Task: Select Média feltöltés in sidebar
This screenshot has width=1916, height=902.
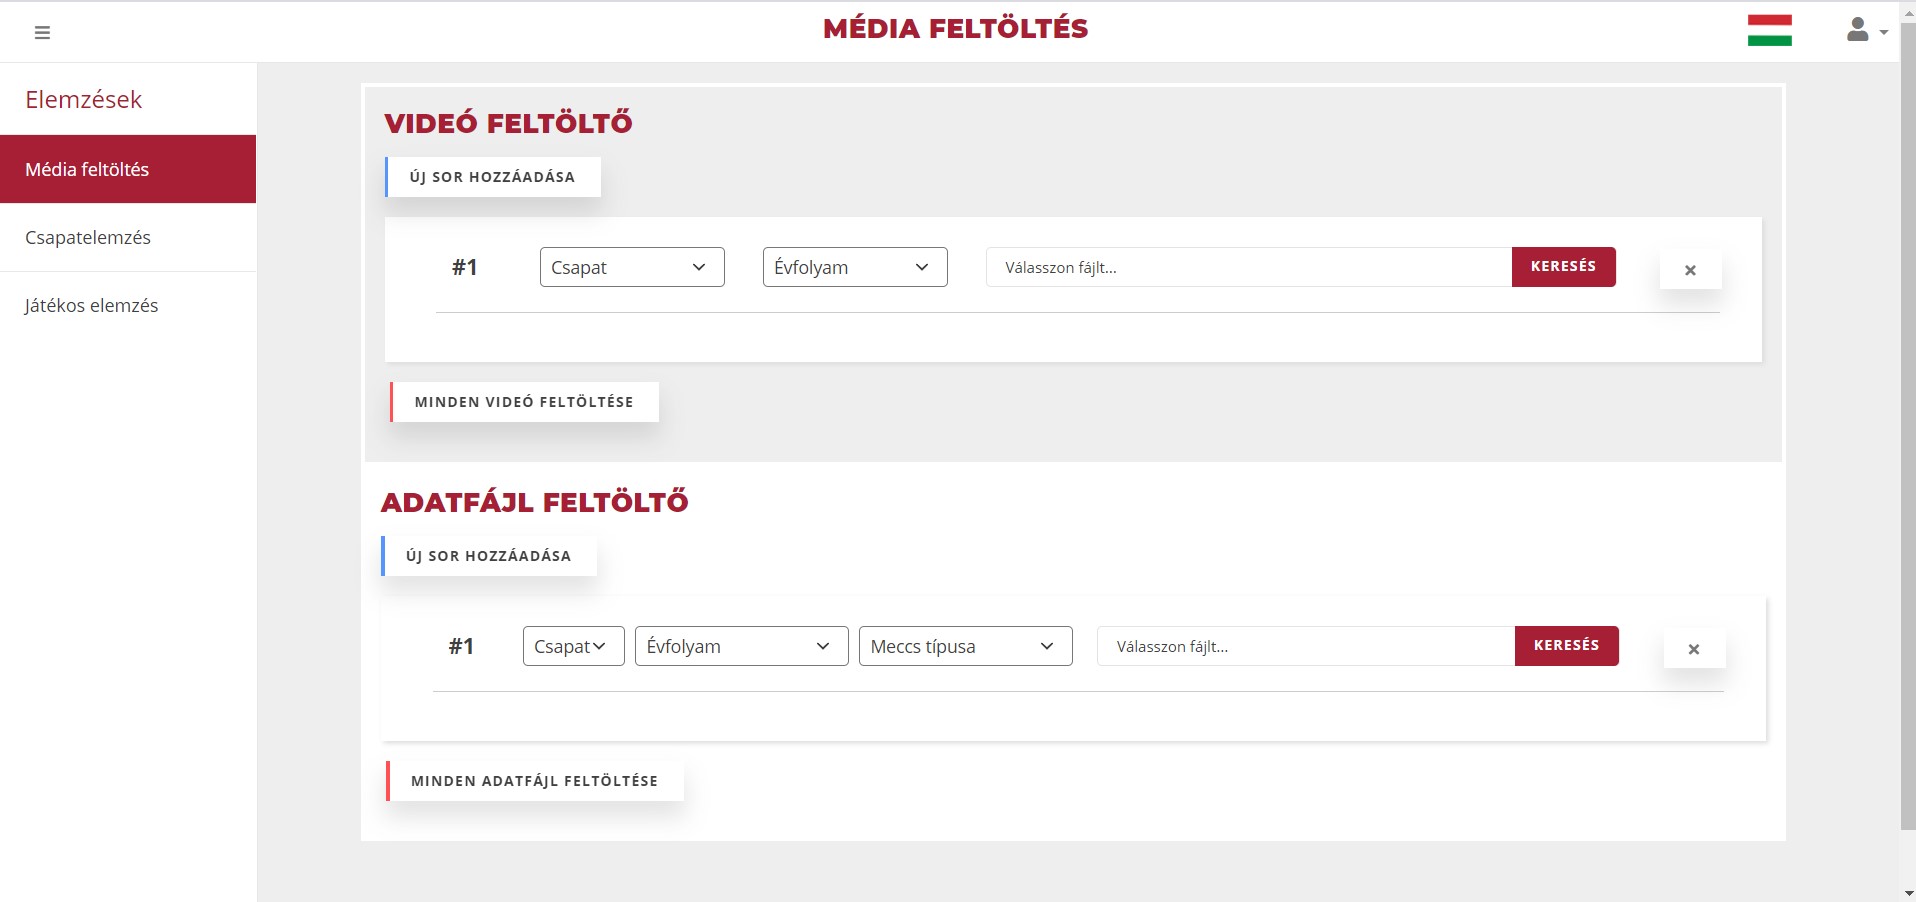Action: pyautogui.click(x=128, y=169)
